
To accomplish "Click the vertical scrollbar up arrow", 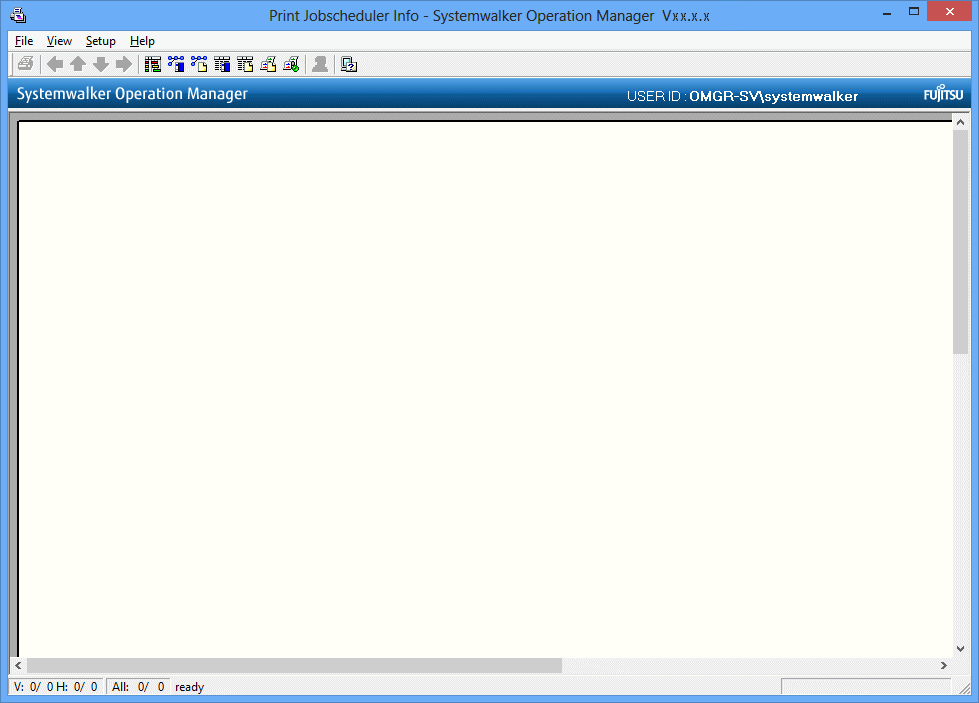I will point(960,122).
